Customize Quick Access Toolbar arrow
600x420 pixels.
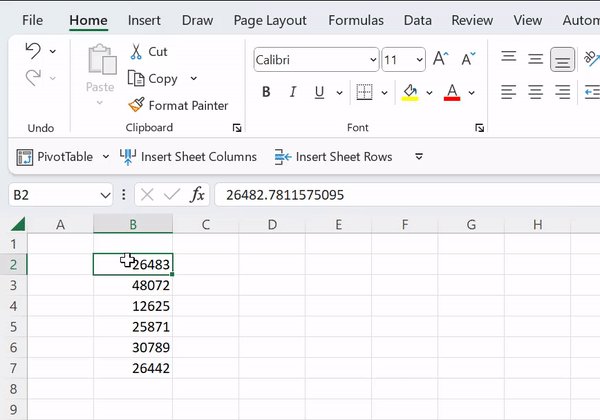pos(419,156)
